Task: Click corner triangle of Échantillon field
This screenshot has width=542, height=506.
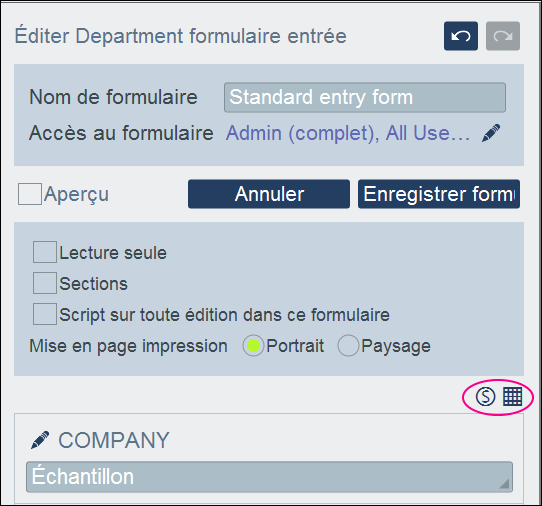Action: 504,484
